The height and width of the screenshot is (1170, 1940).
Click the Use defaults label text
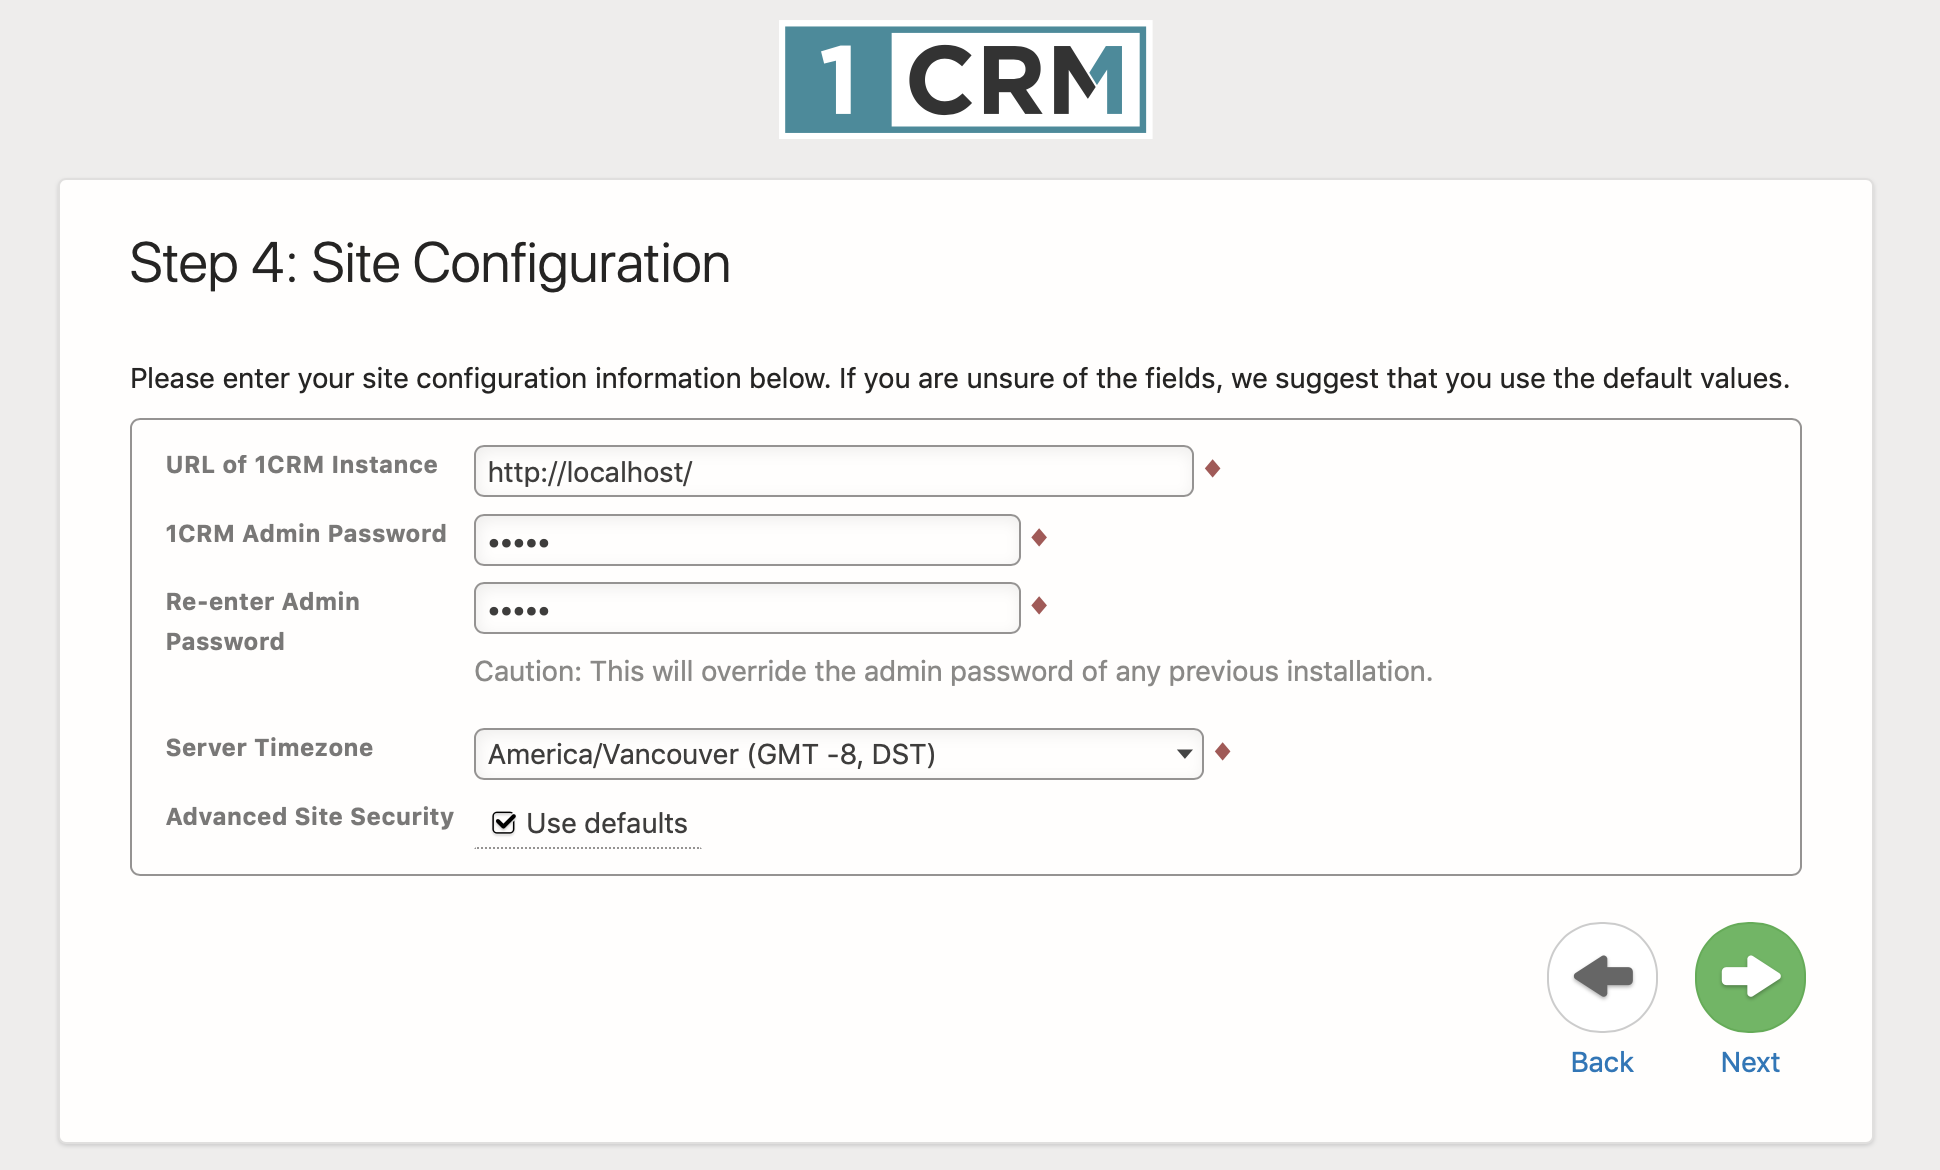tap(607, 823)
